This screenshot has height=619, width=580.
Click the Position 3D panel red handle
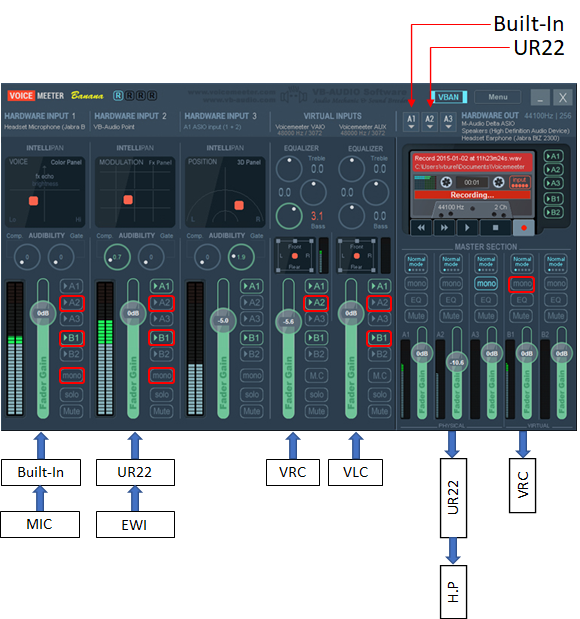coord(239,205)
